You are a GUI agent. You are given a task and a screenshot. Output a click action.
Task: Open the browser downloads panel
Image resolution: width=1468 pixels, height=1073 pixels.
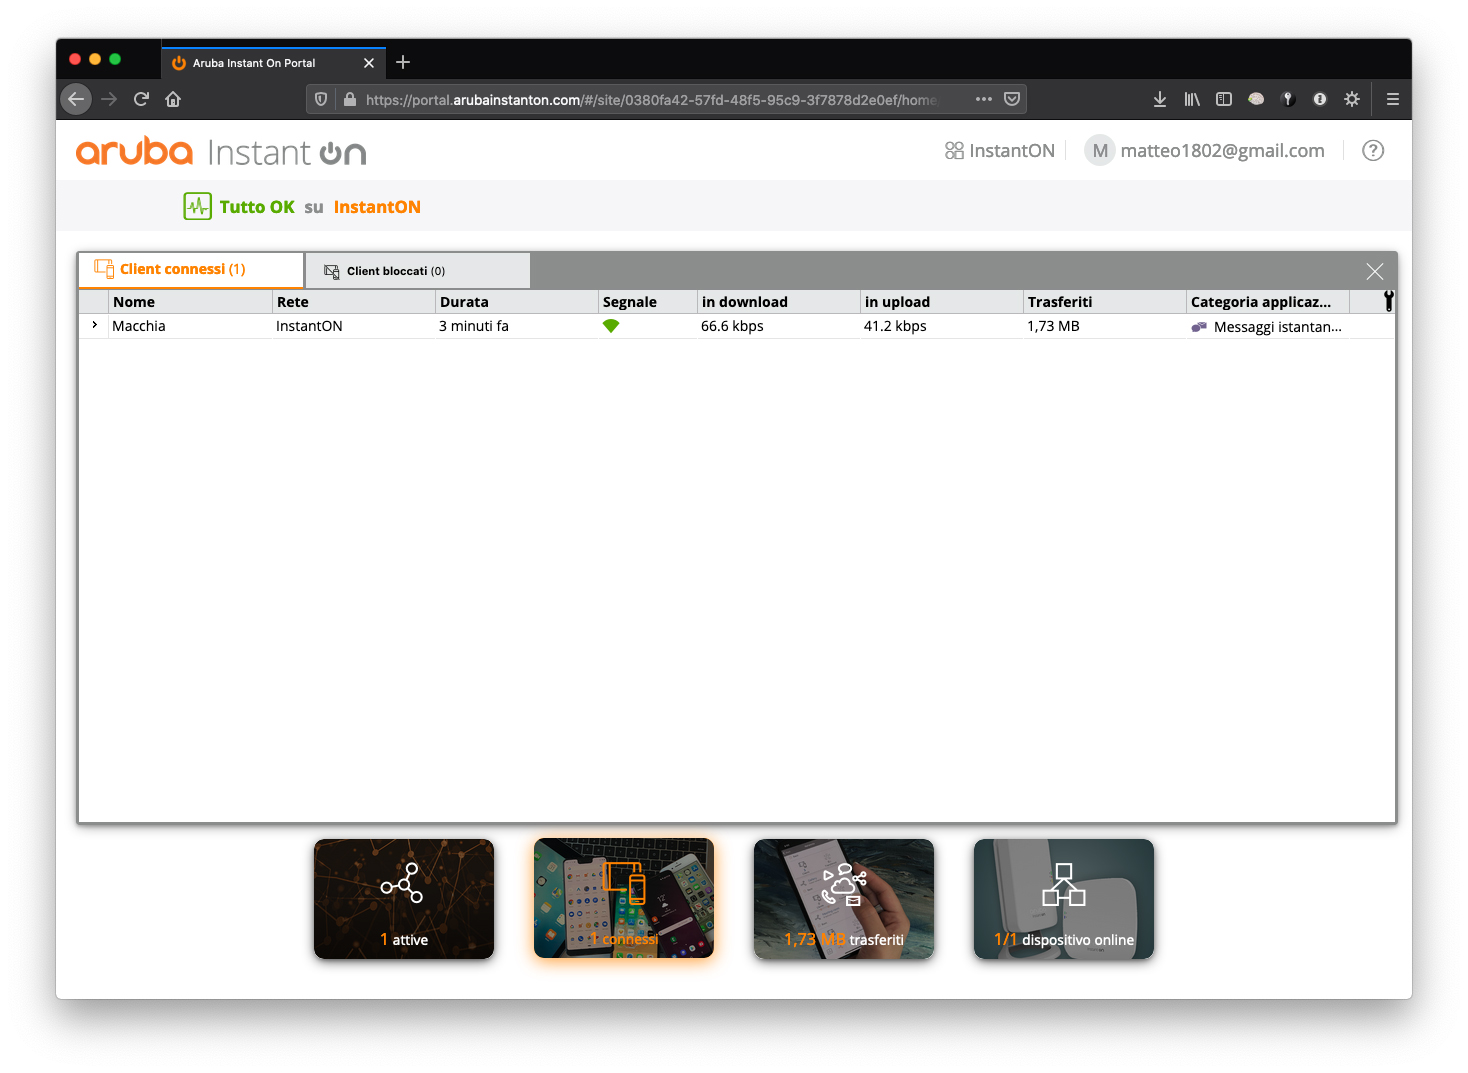pyautogui.click(x=1160, y=99)
